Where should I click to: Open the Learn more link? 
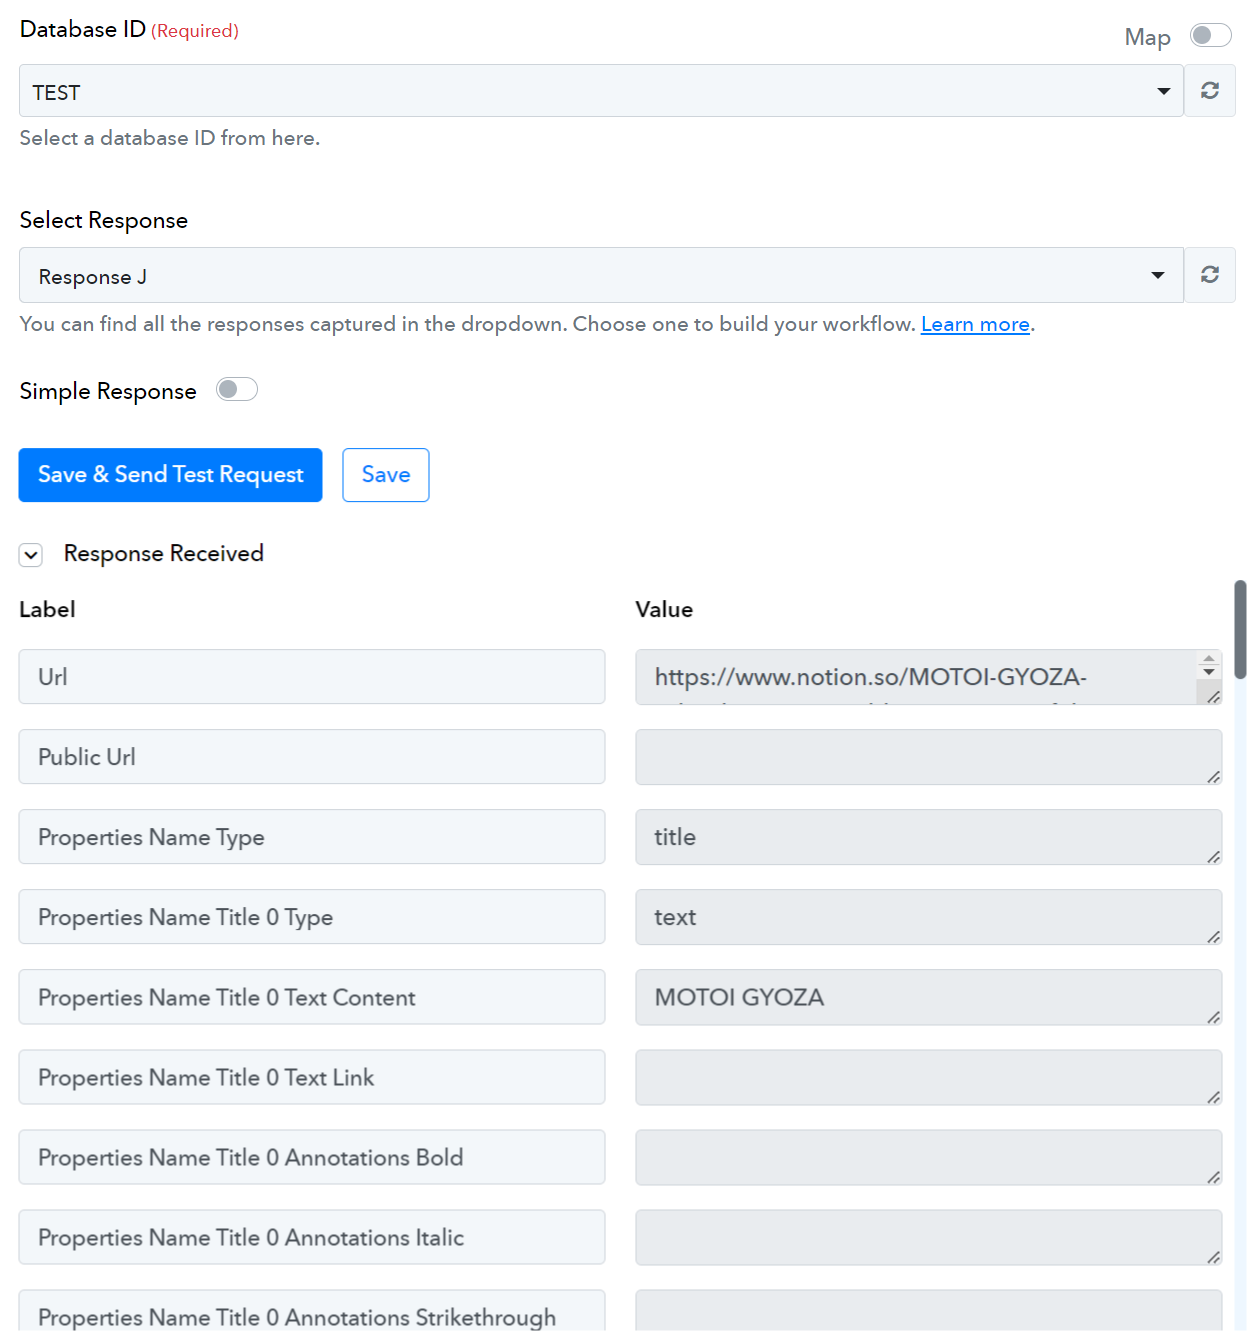coord(975,324)
